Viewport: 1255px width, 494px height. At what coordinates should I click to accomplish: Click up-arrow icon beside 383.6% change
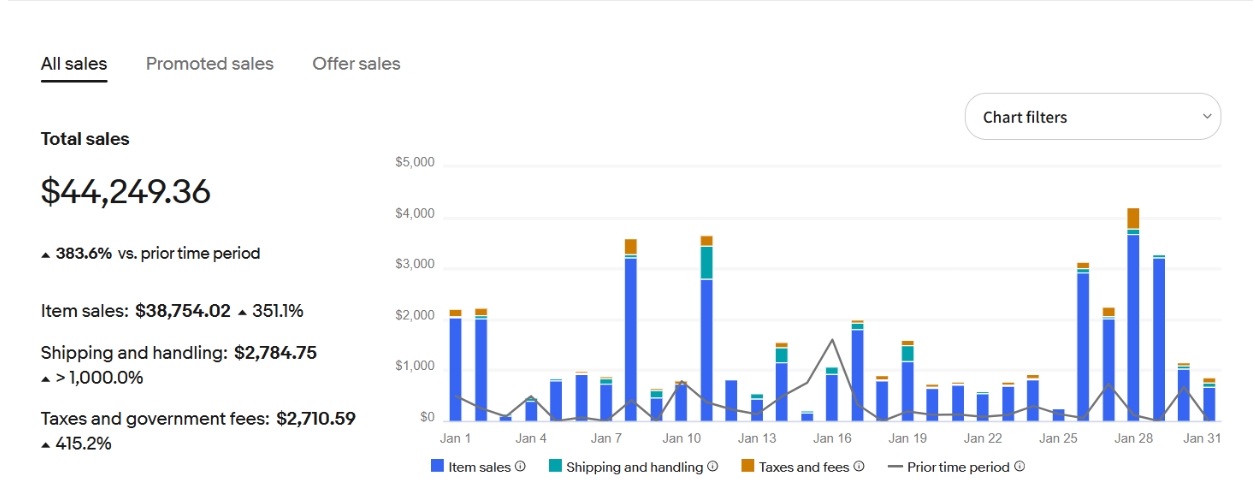pyautogui.click(x=46, y=255)
